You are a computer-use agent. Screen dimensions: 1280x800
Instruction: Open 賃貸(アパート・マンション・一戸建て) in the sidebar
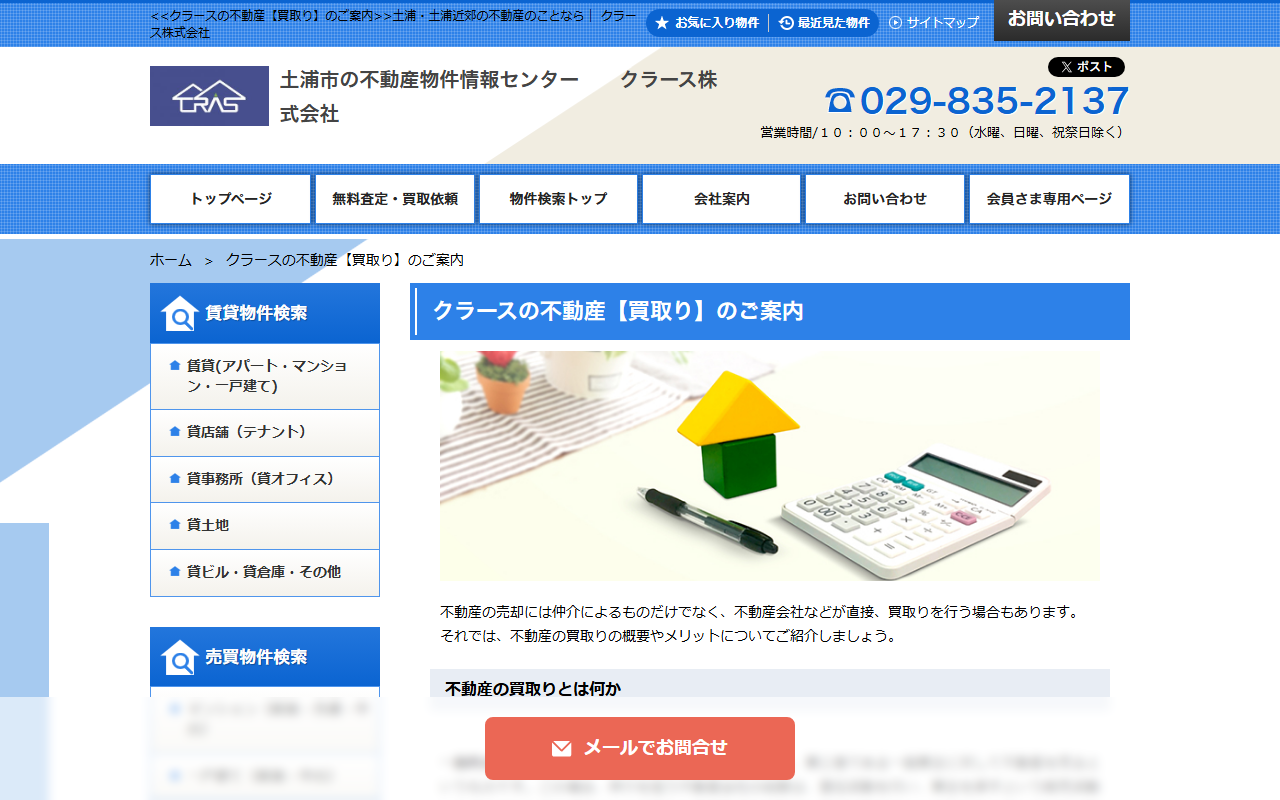pyautogui.click(x=265, y=376)
